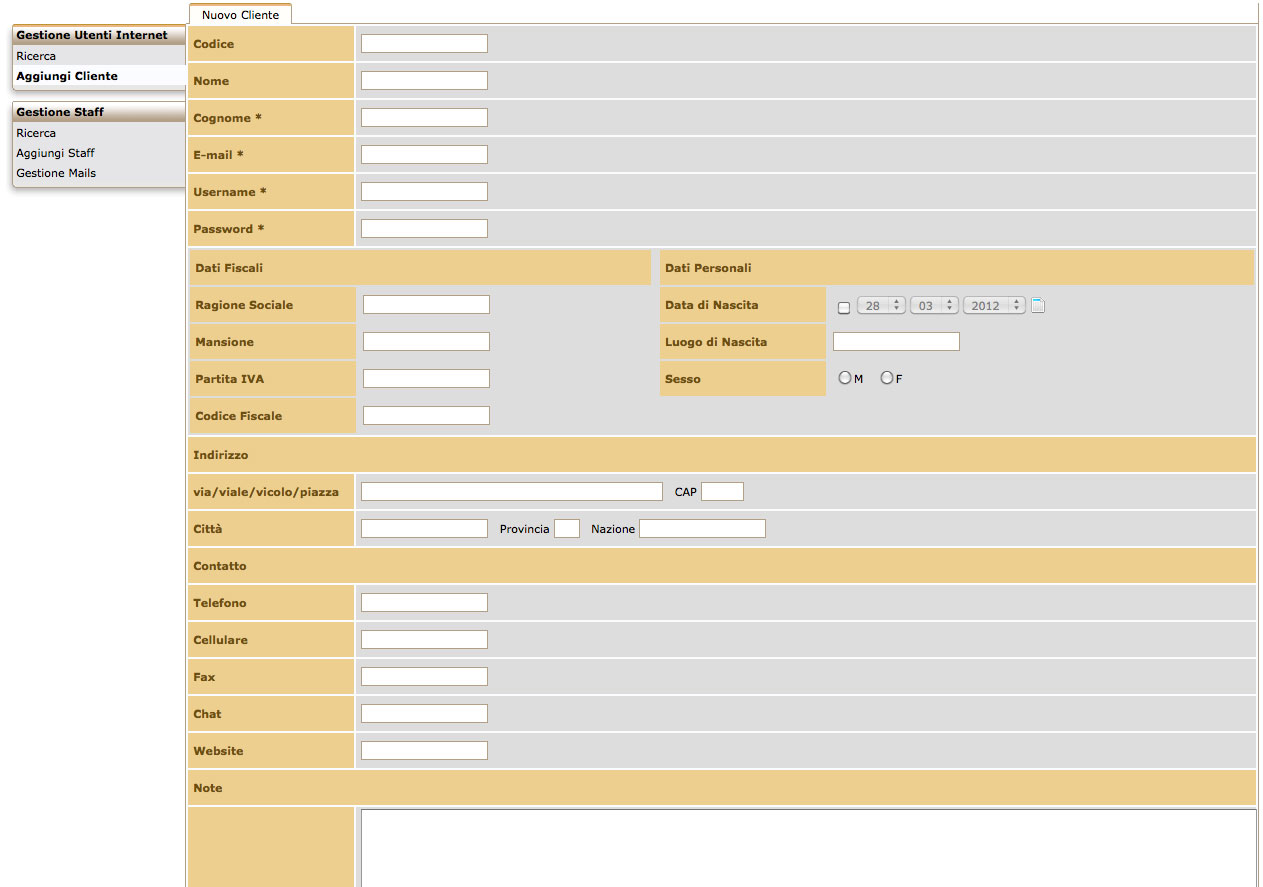Select Aggiungi Cliente in sidebar
Viewport: 1263px width, 887px height.
pyautogui.click(x=67, y=76)
